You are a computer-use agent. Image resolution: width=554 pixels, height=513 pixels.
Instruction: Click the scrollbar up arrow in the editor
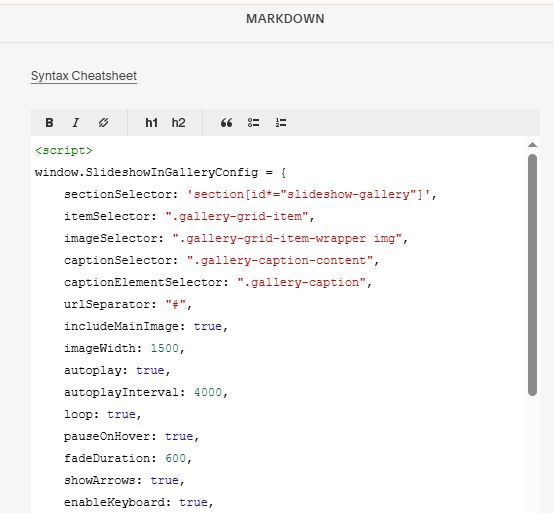(532, 145)
